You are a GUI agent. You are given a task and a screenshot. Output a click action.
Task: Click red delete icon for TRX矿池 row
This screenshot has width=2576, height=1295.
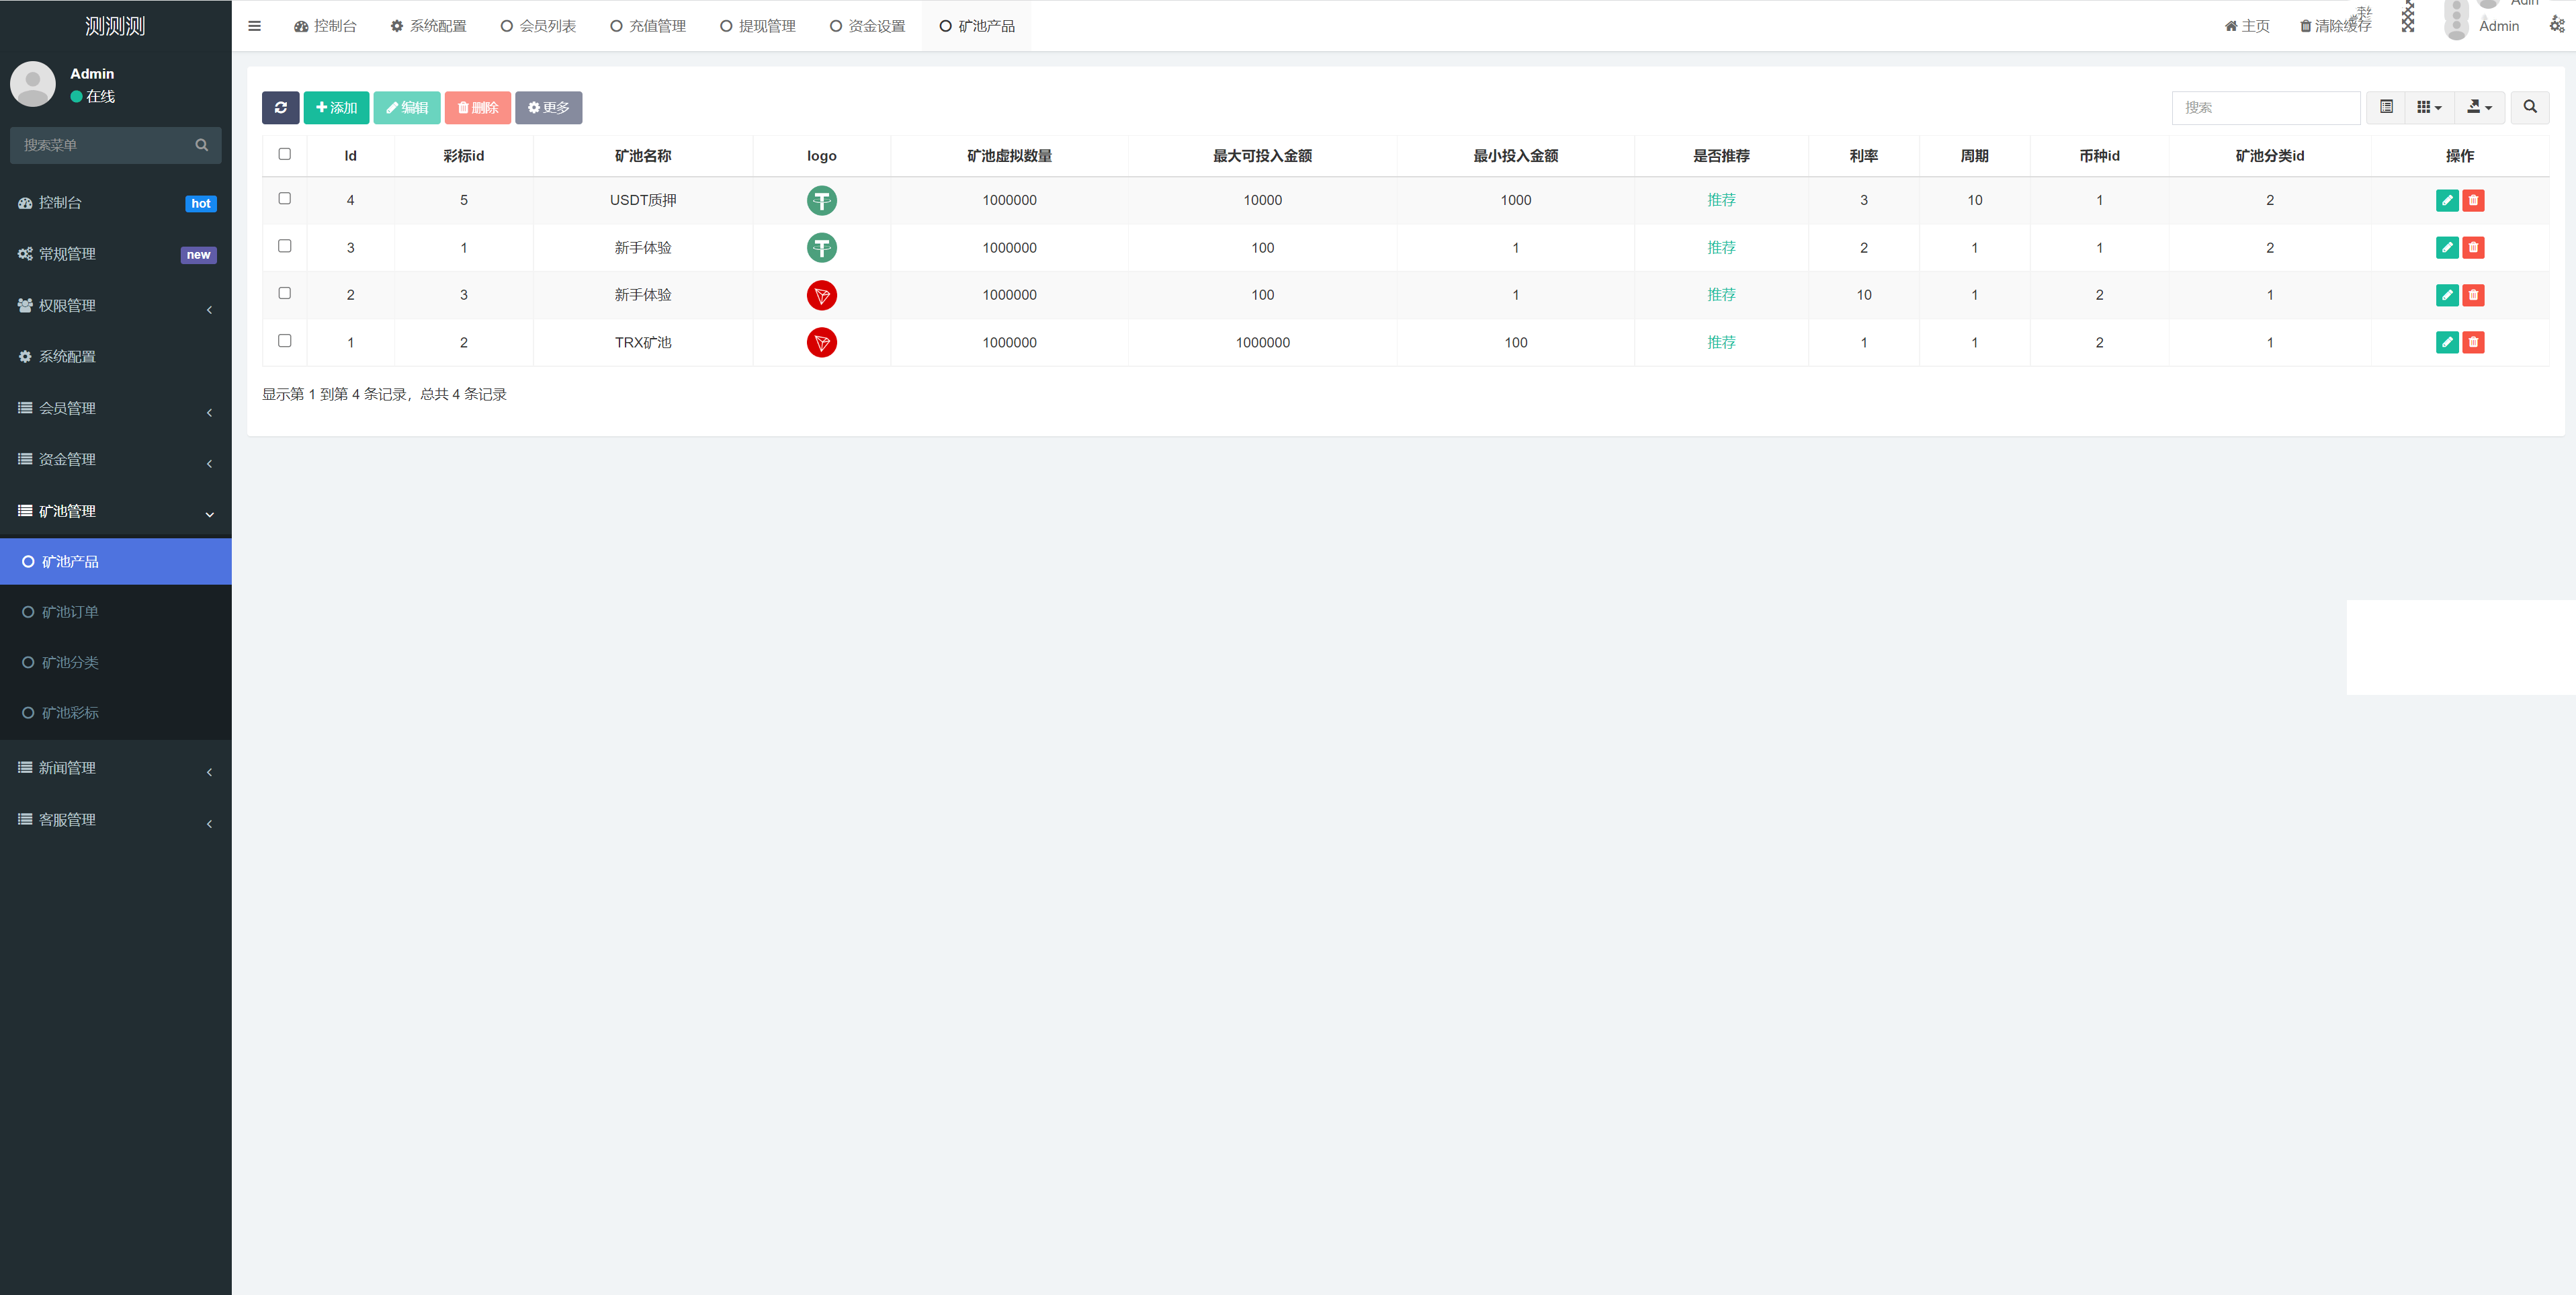[x=2473, y=342]
